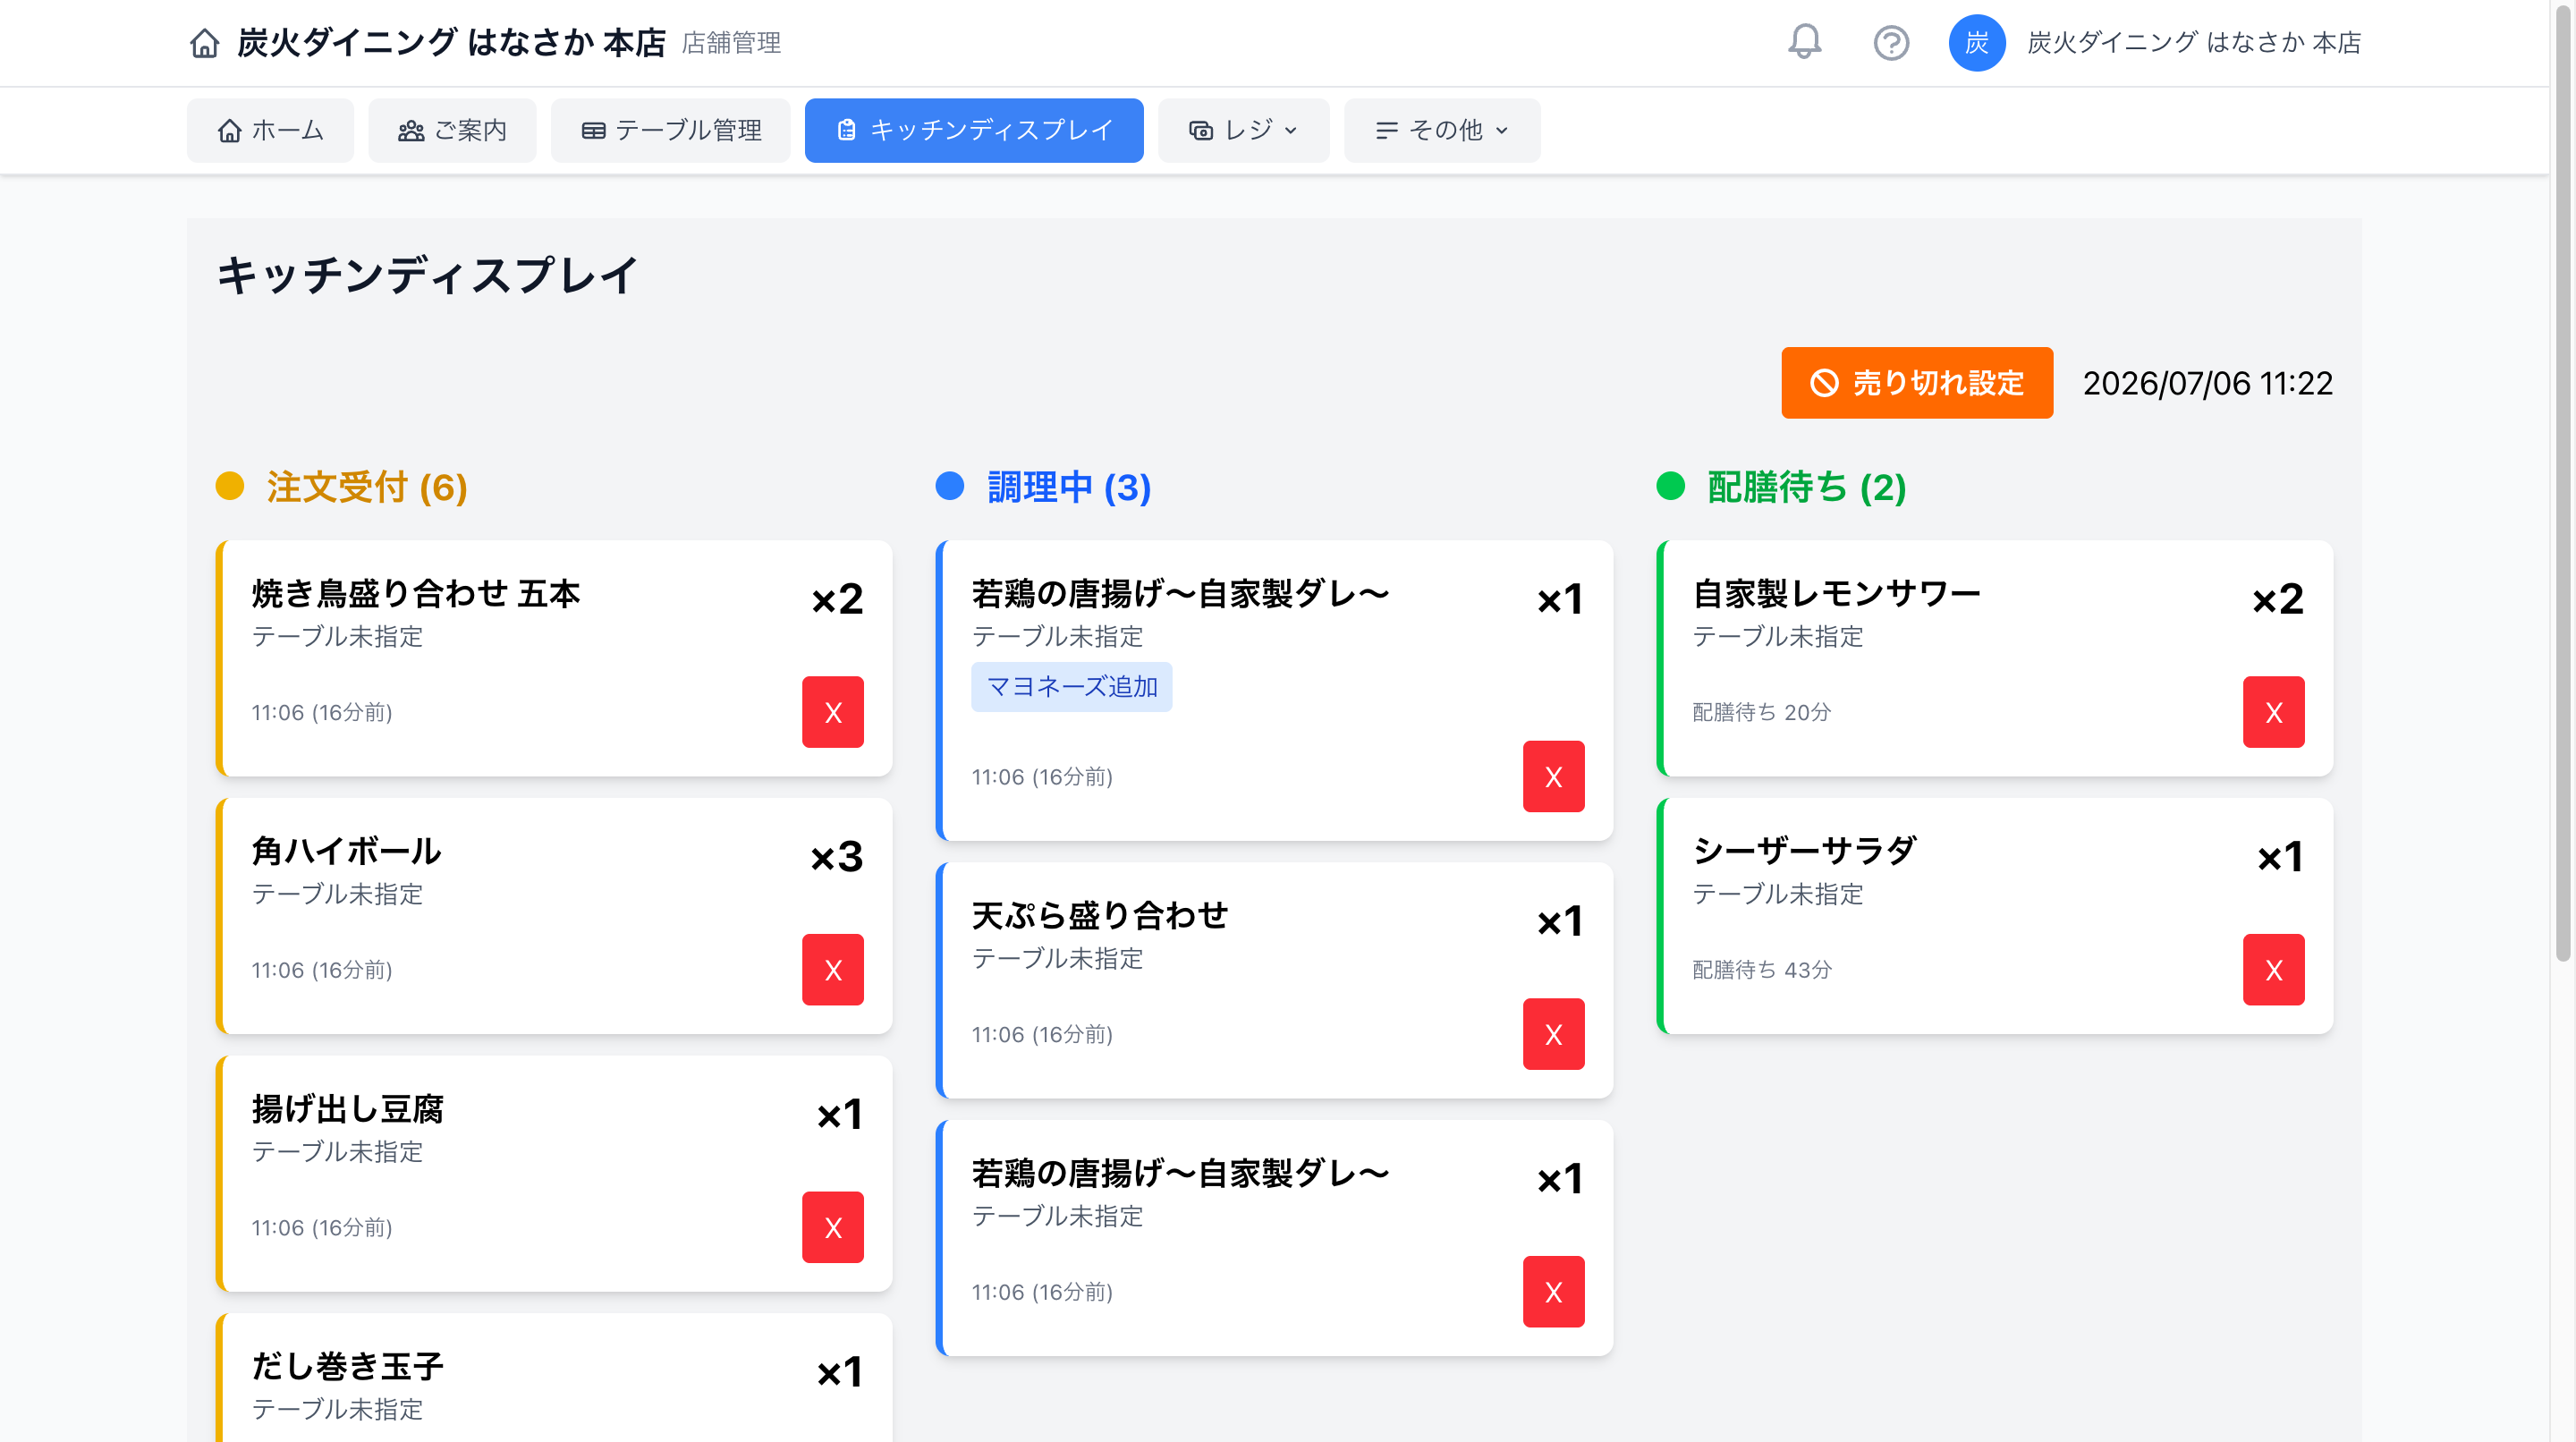
Task: Select the シーザーサラダ order card
Action: point(1994,915)
